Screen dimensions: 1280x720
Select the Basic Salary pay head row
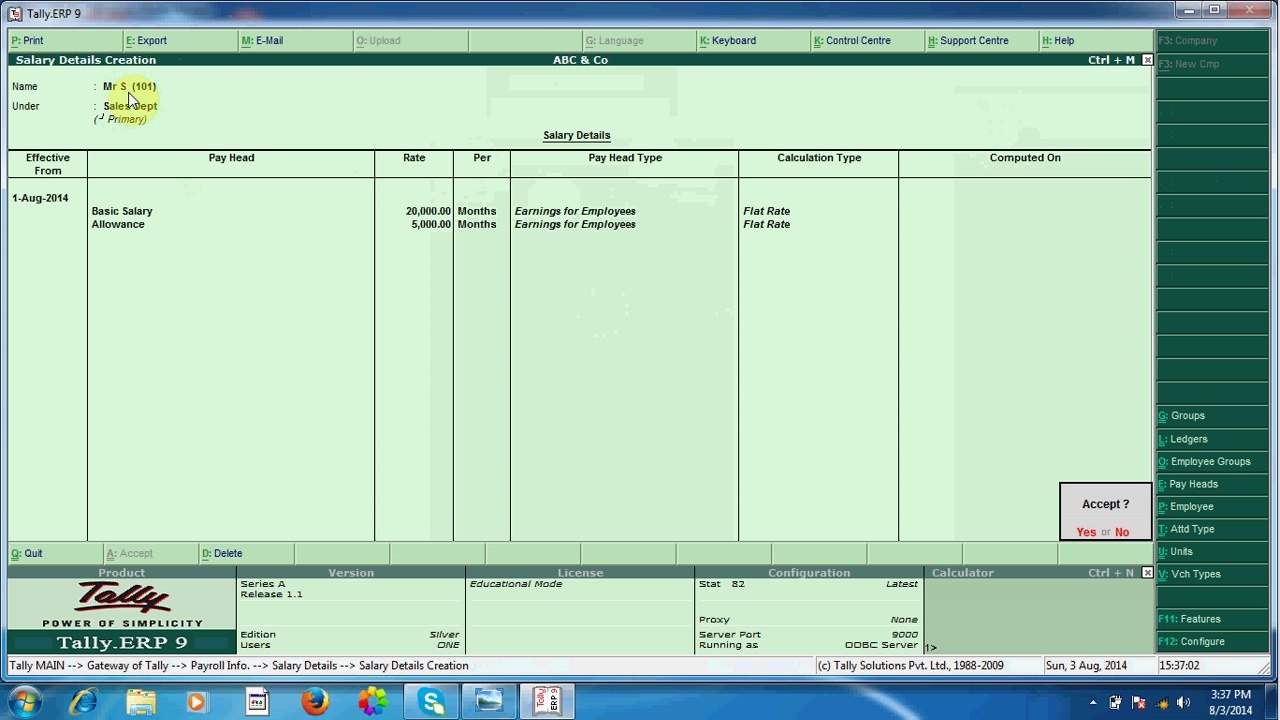122,211
